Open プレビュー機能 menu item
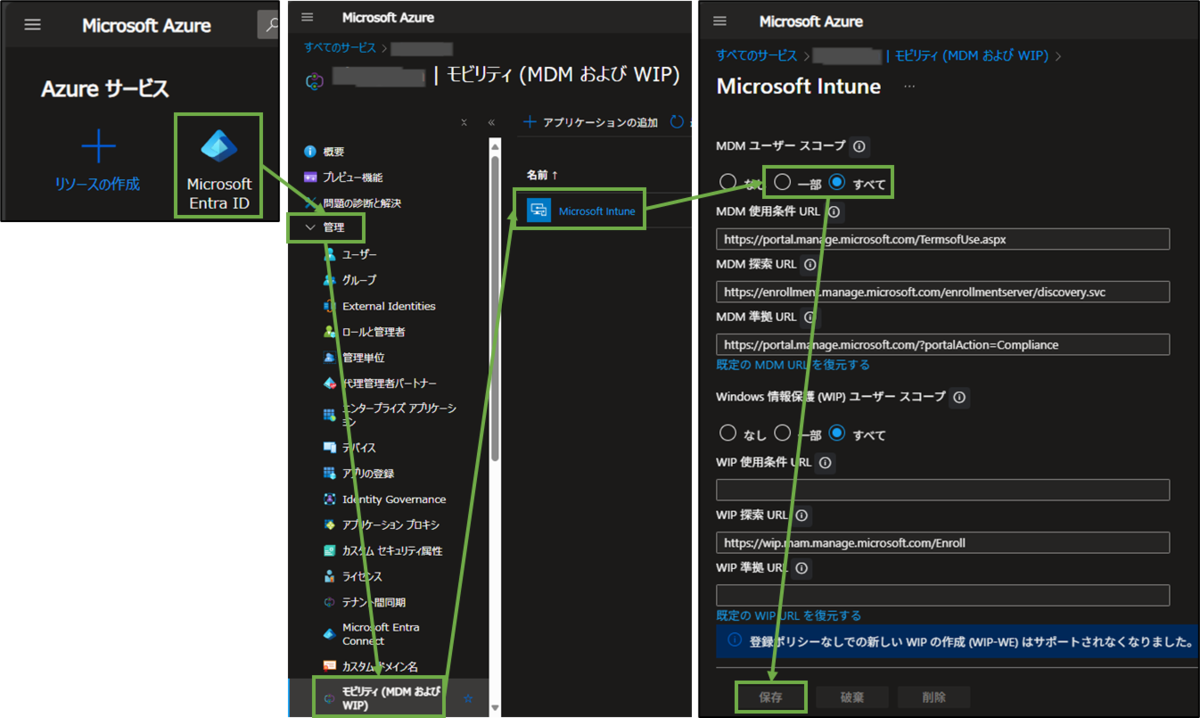 352,177
